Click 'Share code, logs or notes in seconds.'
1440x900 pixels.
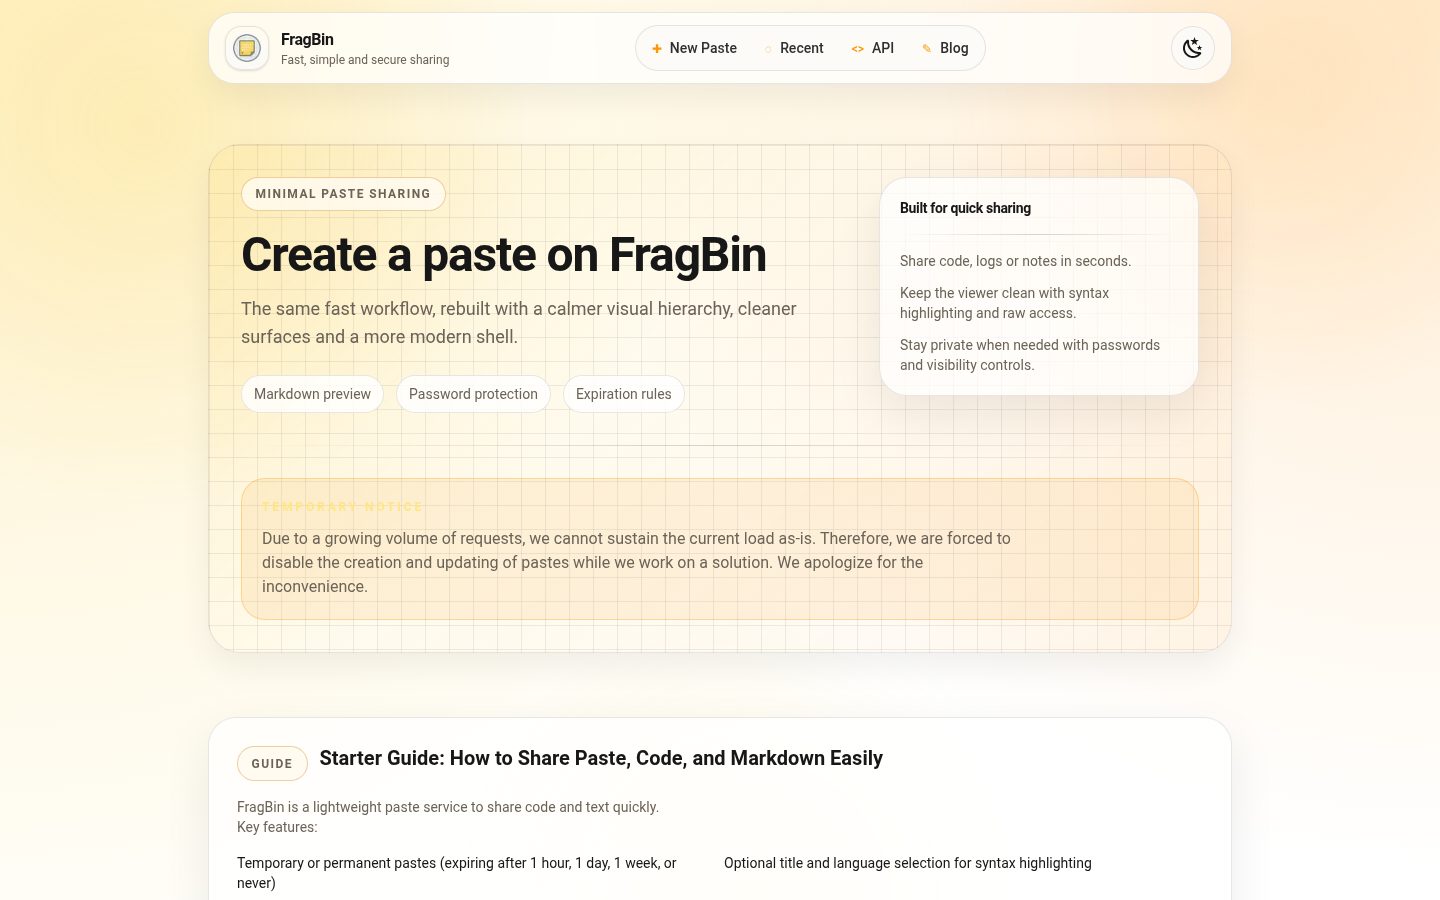point(1015,261)
